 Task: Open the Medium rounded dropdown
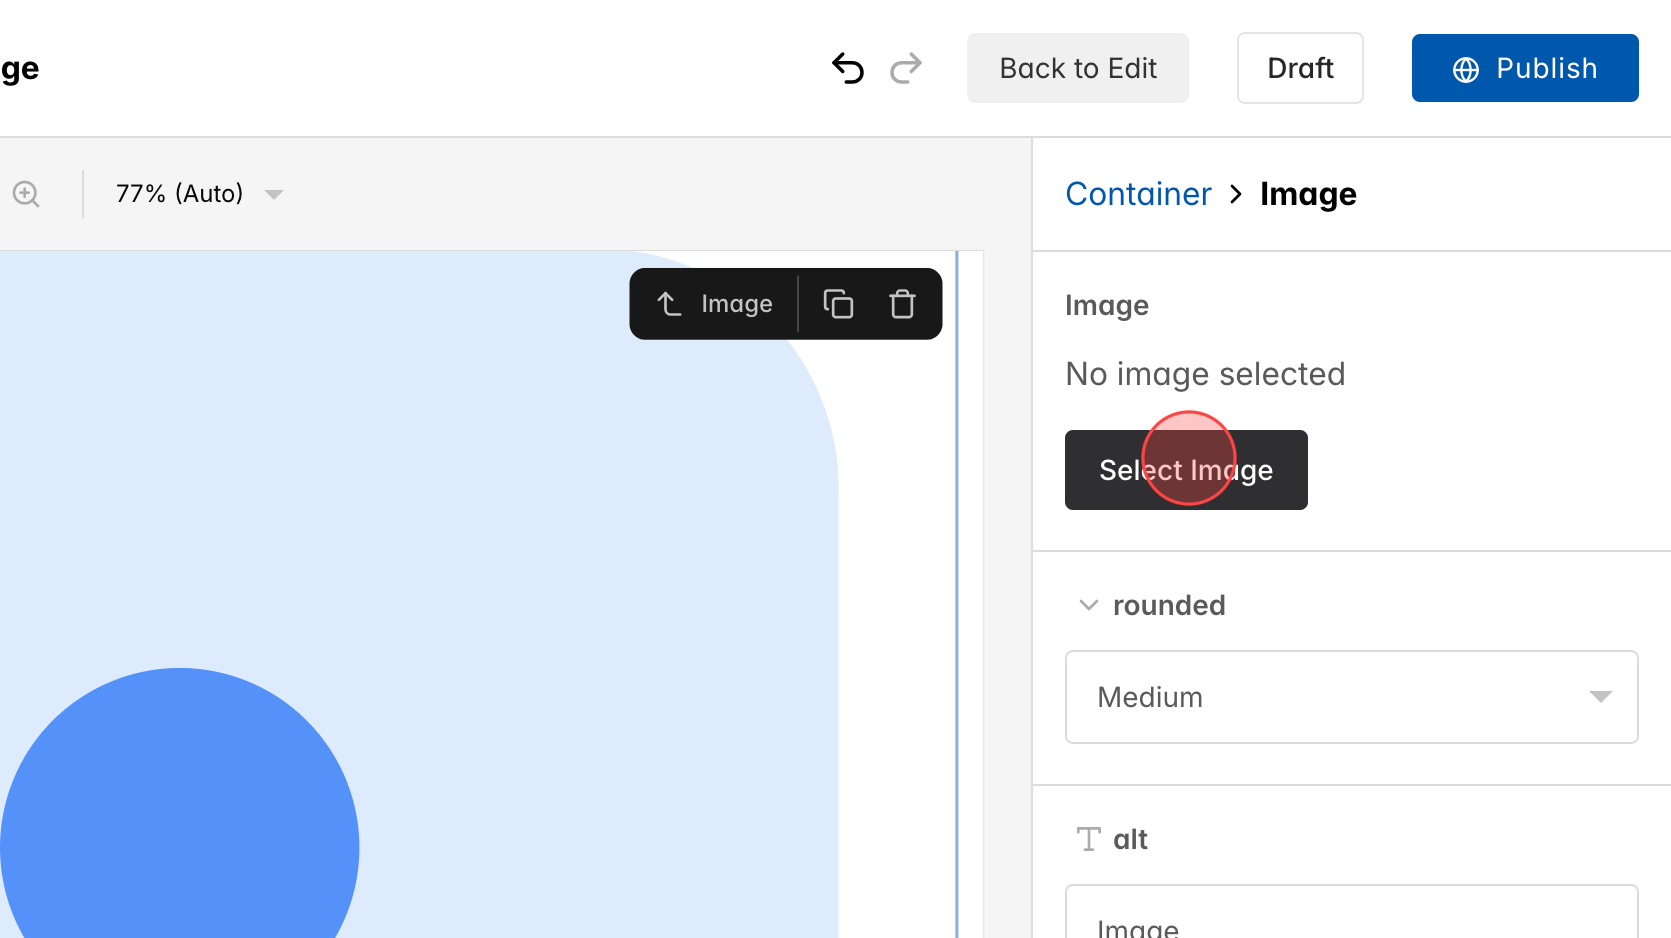click(x=1351, y=697)
